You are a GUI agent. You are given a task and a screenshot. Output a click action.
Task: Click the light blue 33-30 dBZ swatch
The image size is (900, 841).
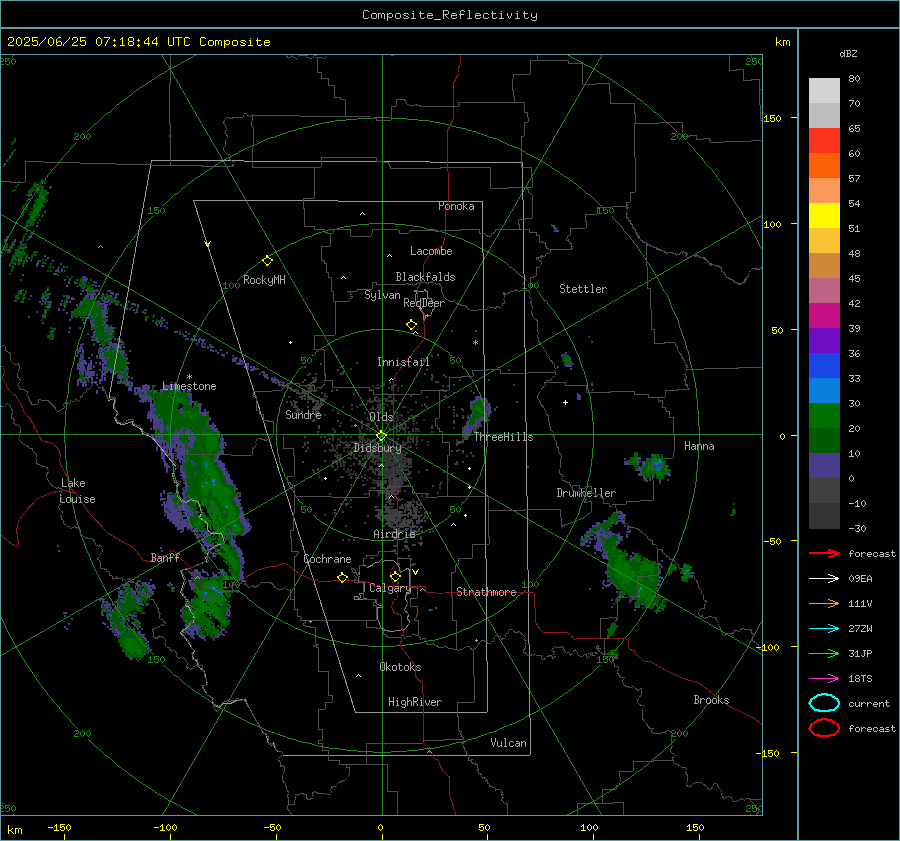pos(824,391)
